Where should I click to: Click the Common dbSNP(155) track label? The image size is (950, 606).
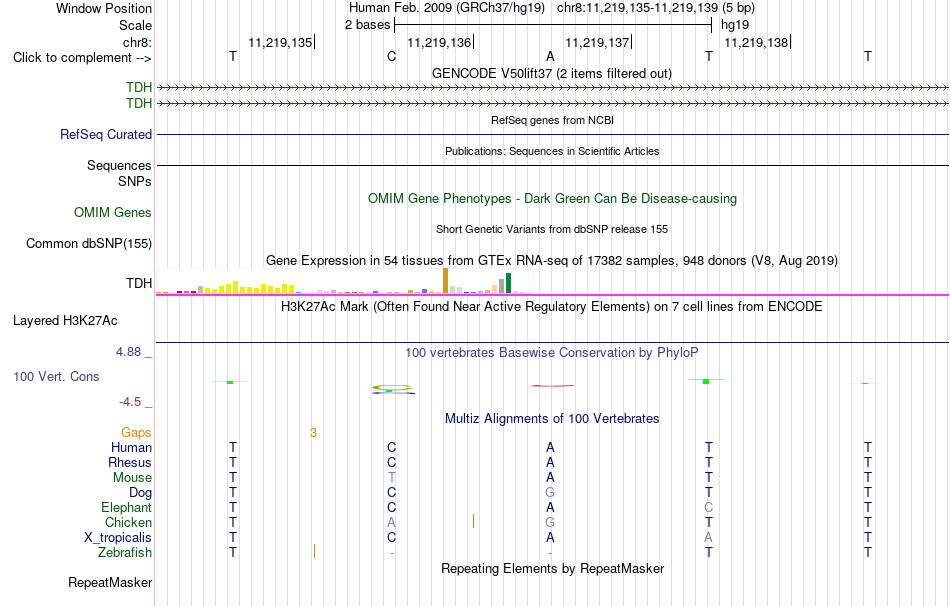coord(89,244)
